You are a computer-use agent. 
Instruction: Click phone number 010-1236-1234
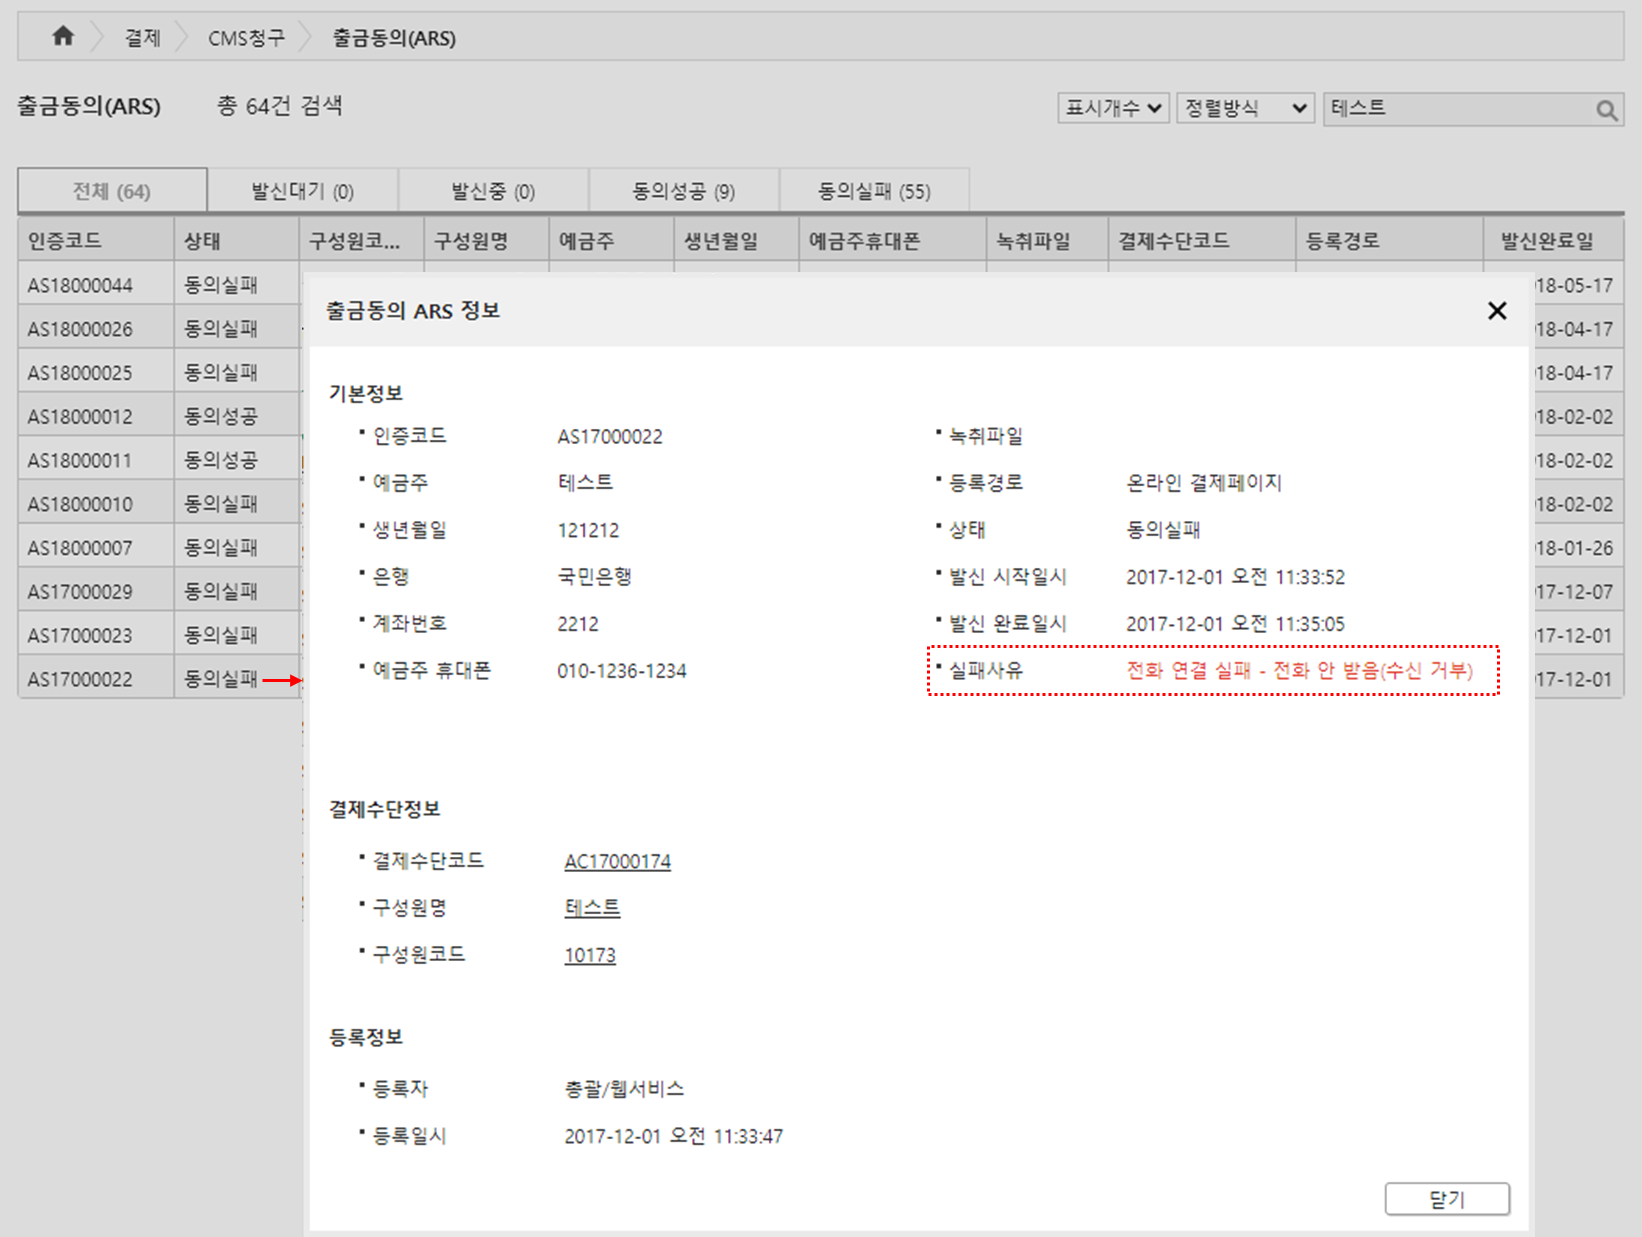622,671
